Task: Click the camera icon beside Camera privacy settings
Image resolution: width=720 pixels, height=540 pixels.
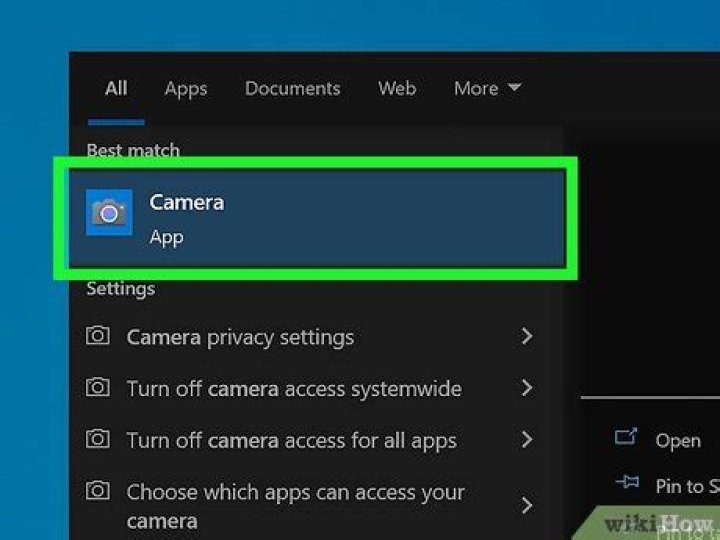Action: [x=98, y=337]
